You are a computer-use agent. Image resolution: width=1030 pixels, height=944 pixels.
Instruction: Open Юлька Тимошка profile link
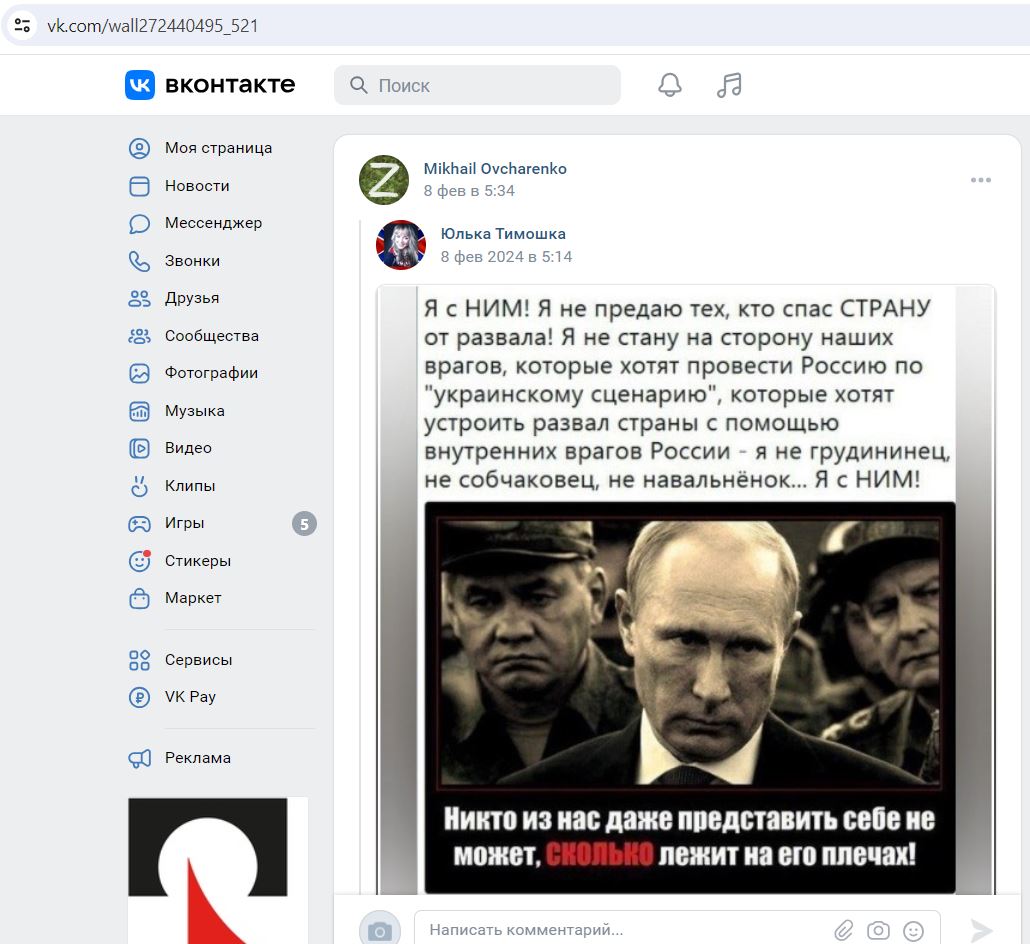coord(503,234)
